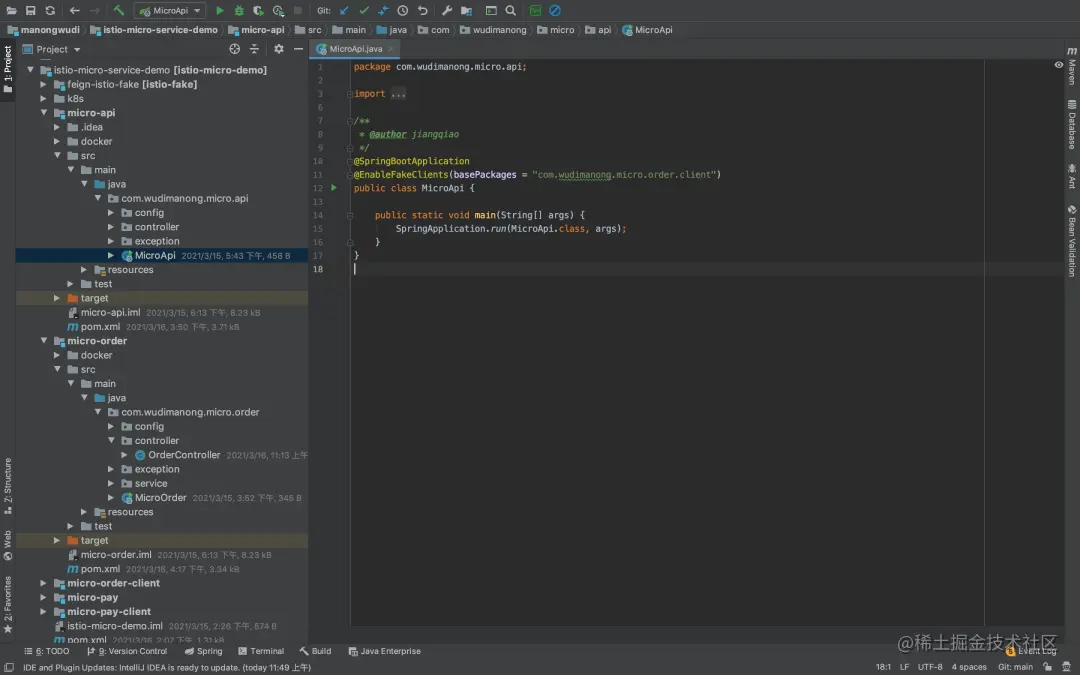Viewport: 1080px width, 675px height.
Task: Open settings with the wrench icon
Action: [447, 10]
